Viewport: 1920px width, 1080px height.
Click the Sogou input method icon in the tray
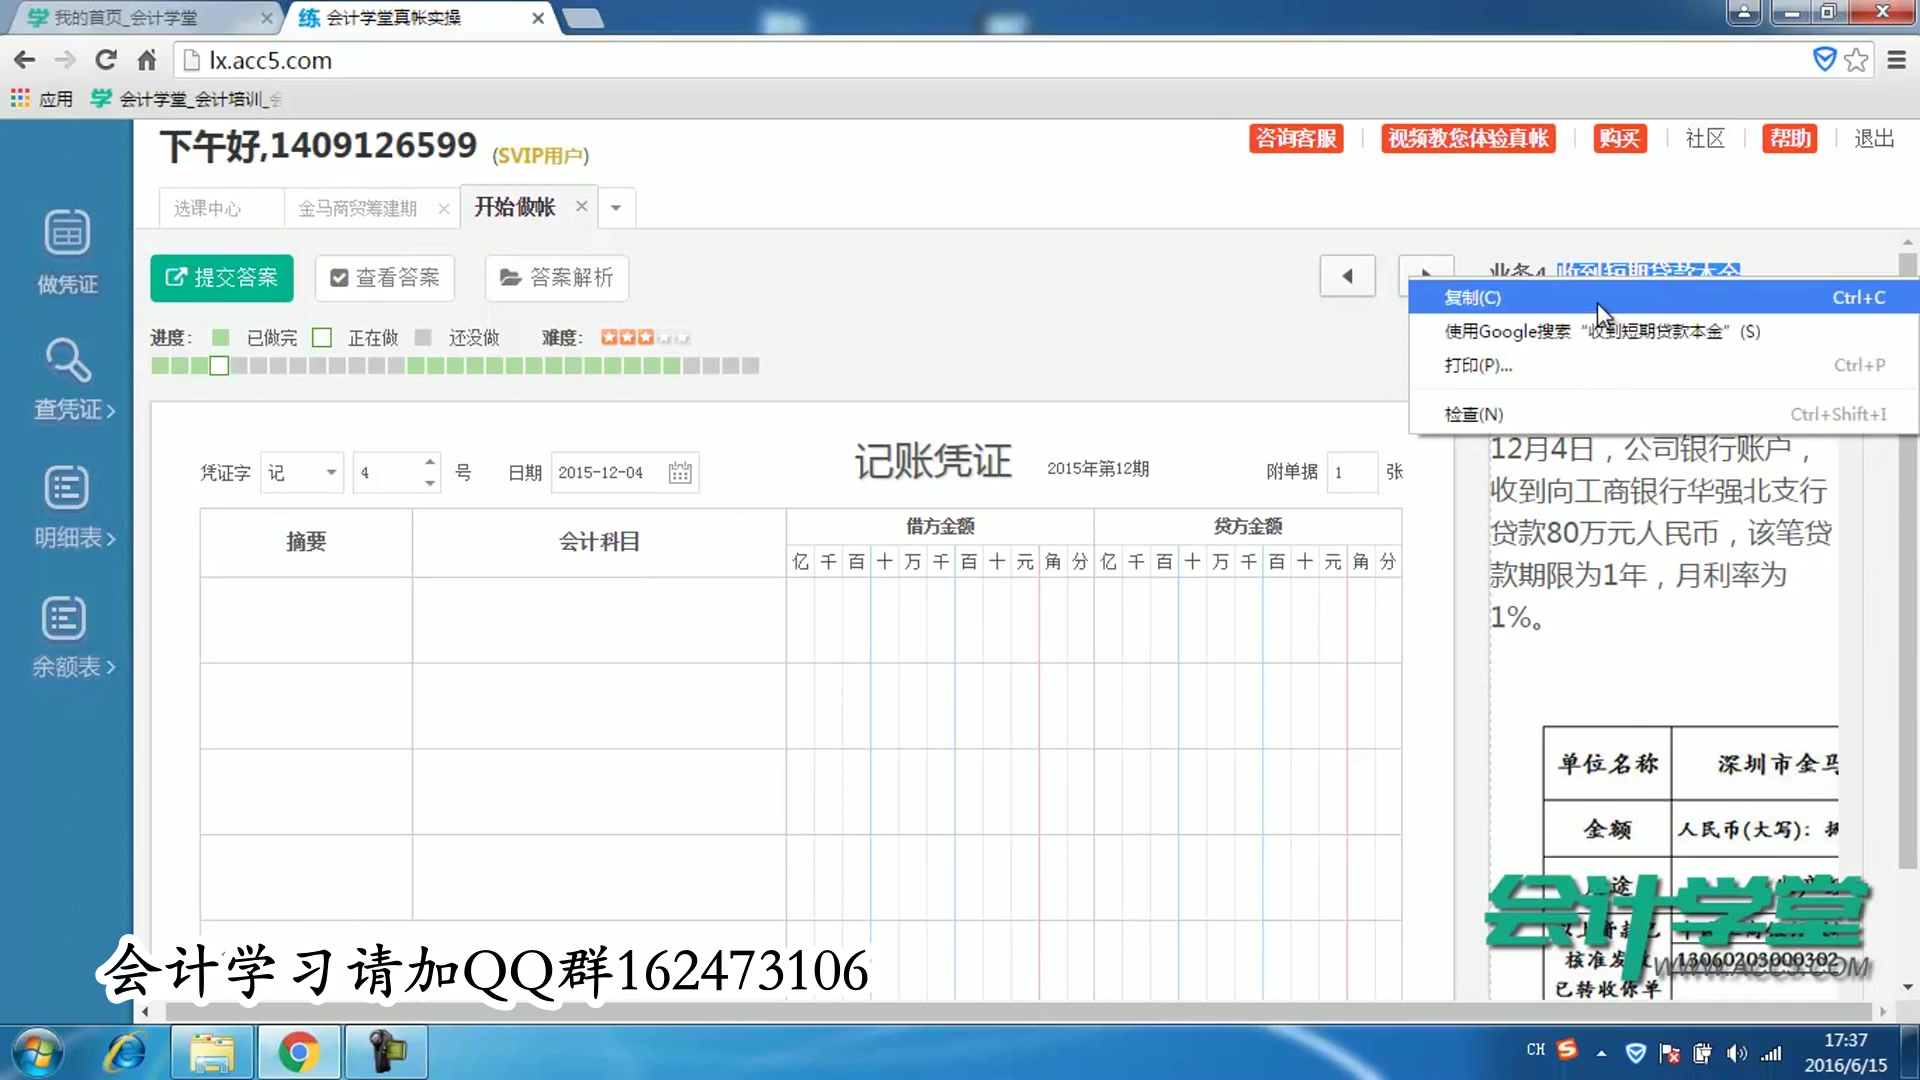pyautogui.click(x=1567, y=1051)
